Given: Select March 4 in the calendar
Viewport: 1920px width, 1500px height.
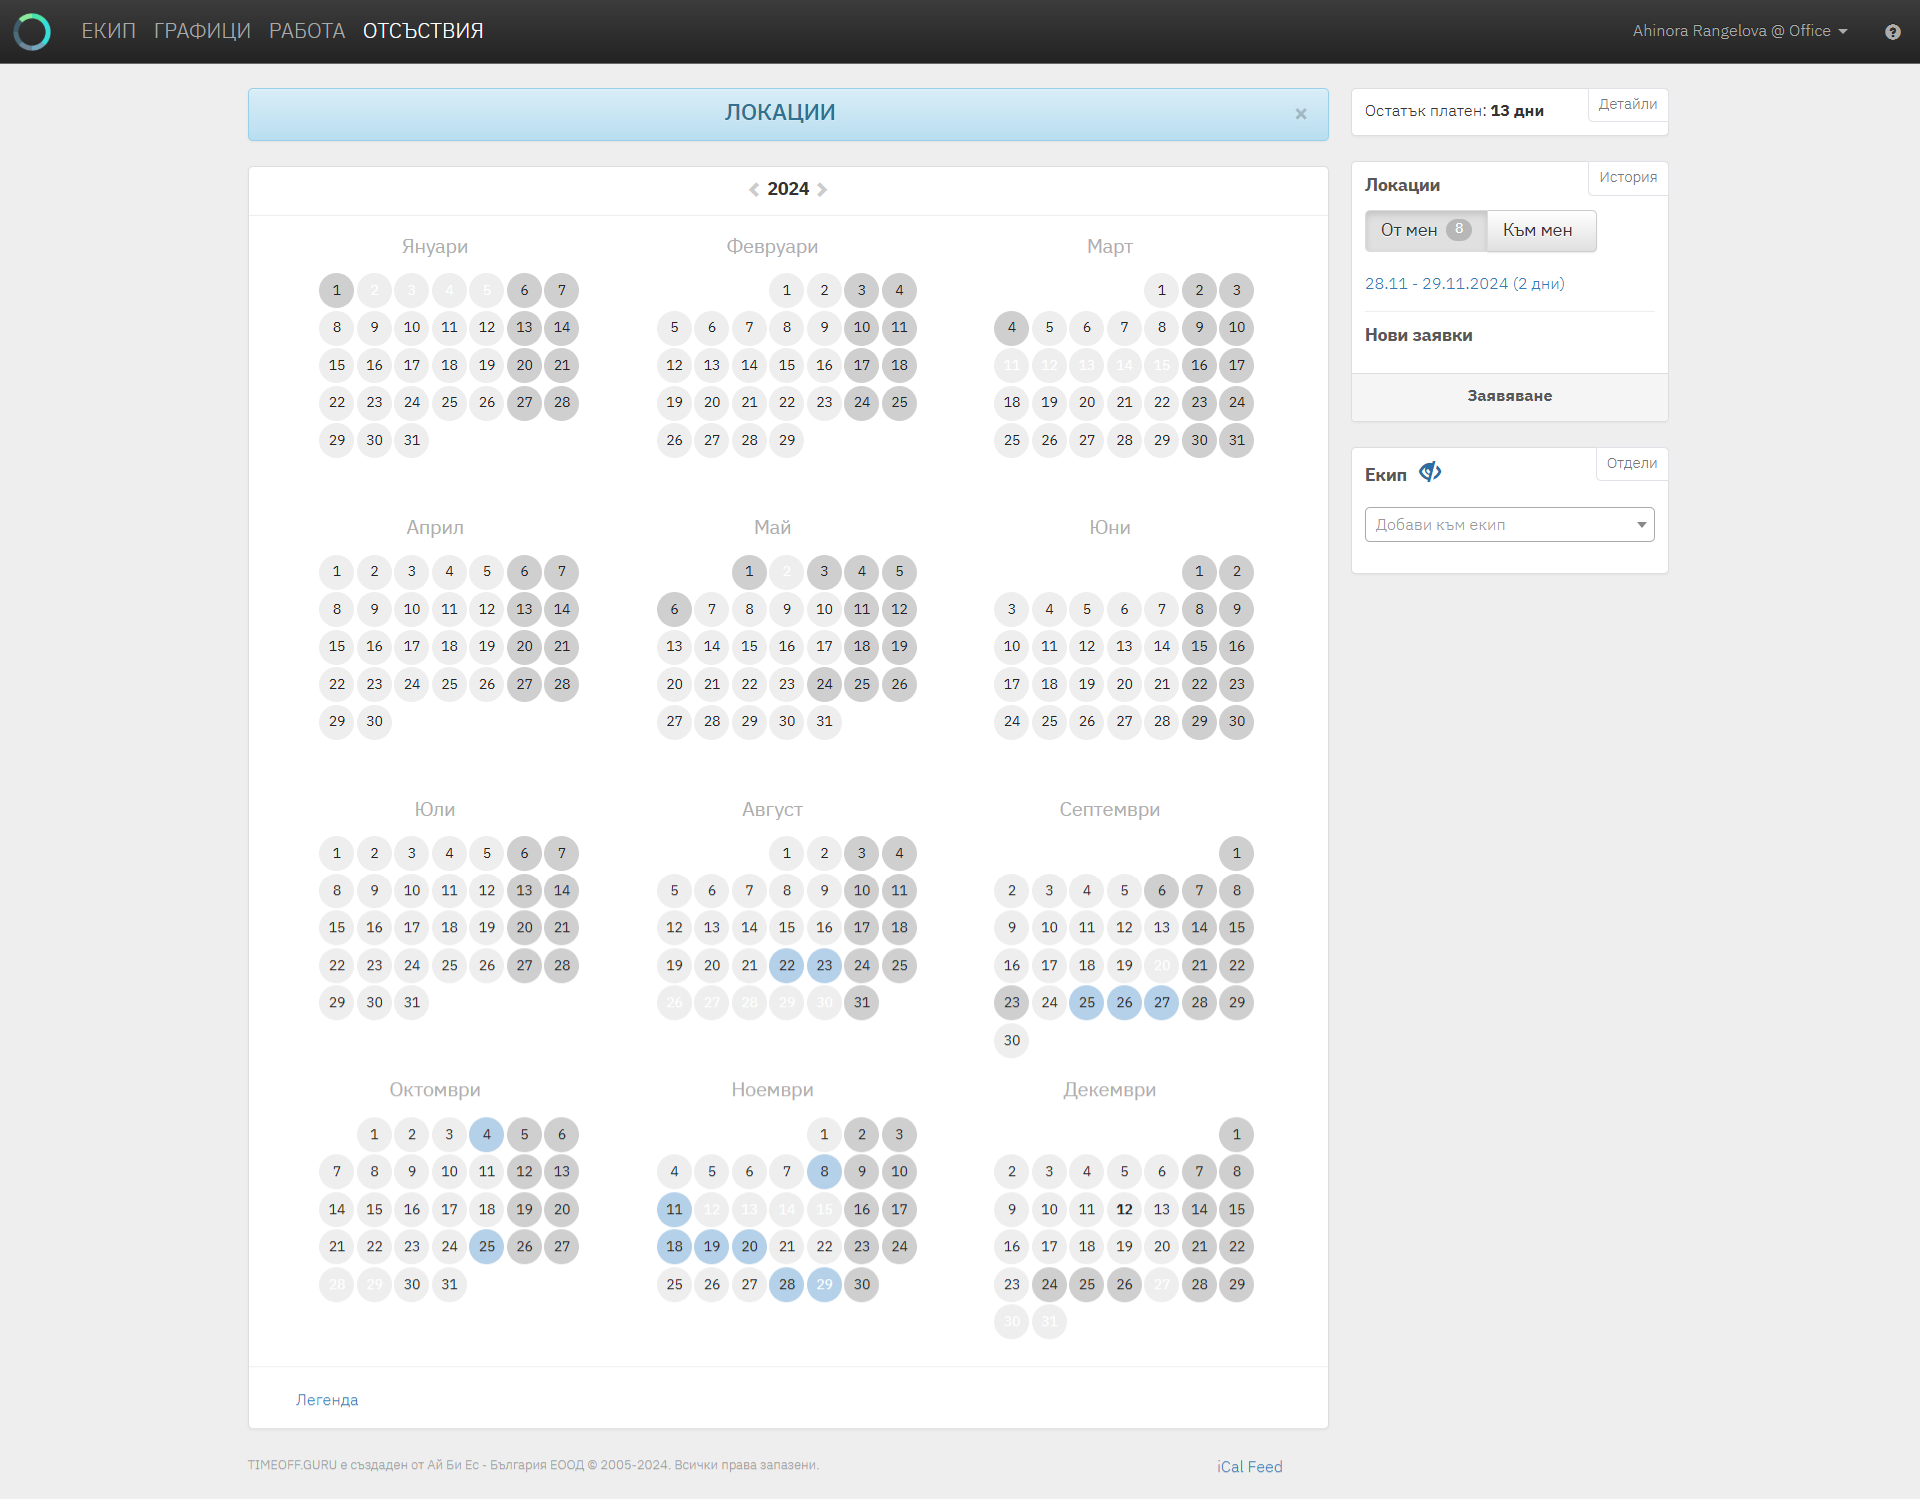Looking at the screenshot, I should pos(1012,327).
